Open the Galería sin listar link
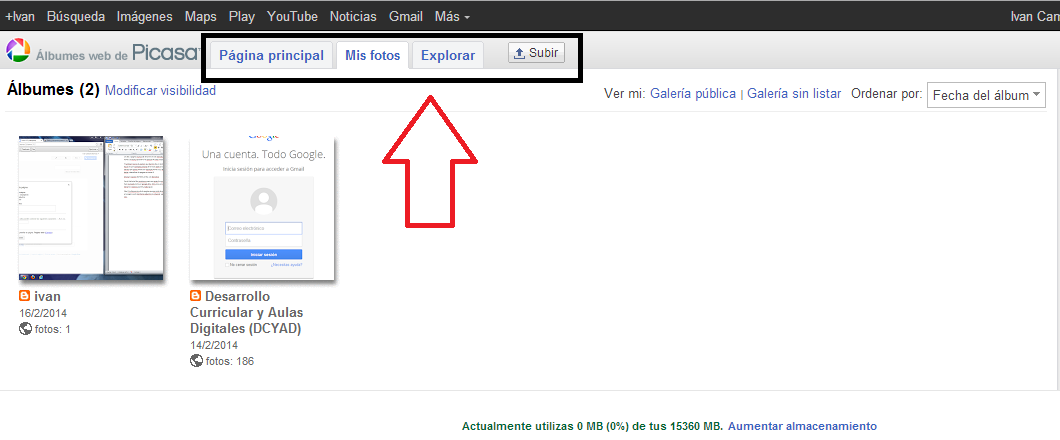The height and width of the screenshot is (440, 1060). tap(794, 94)
